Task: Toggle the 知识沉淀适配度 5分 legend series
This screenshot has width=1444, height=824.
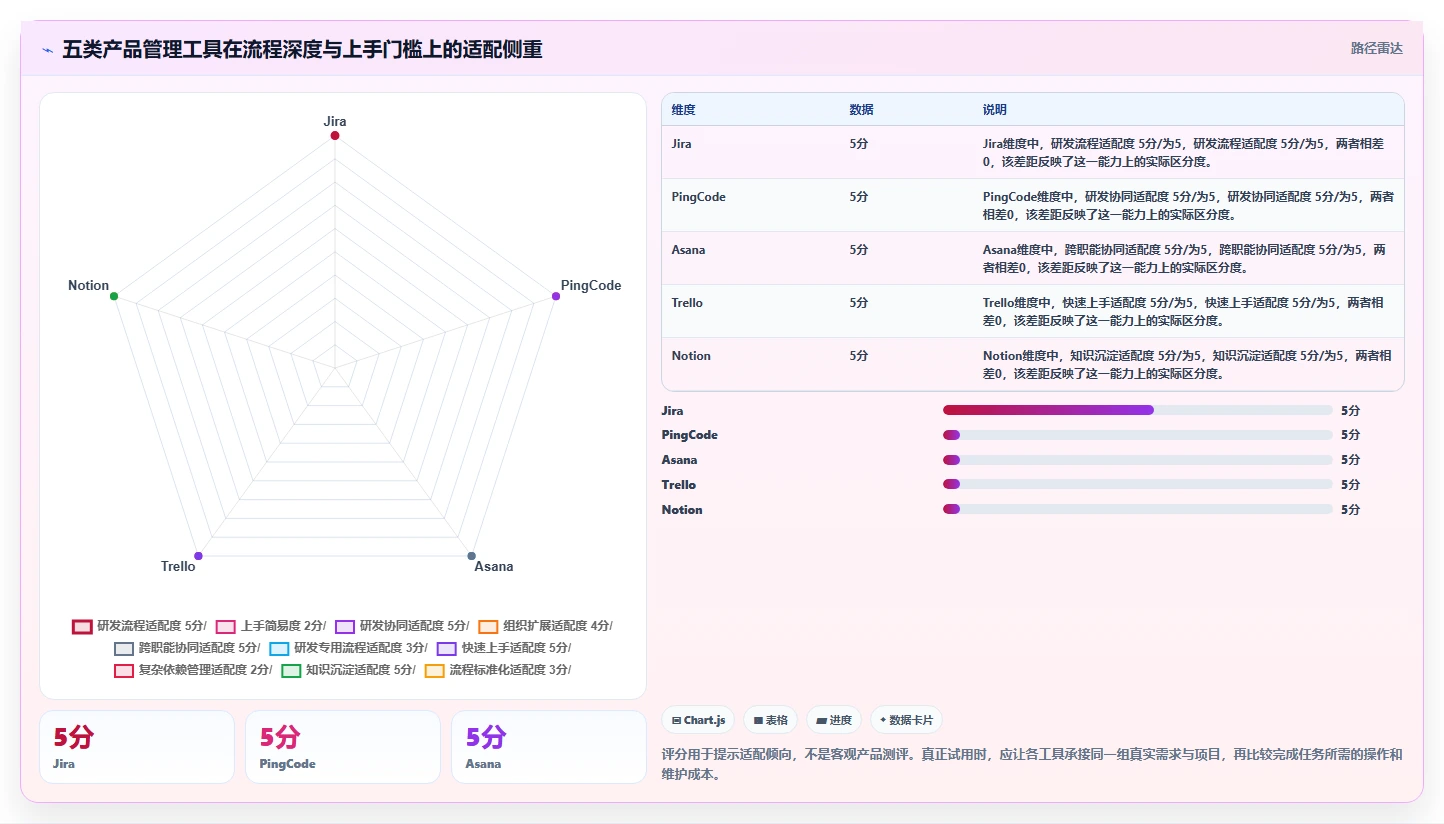Action: coord(348,670)
